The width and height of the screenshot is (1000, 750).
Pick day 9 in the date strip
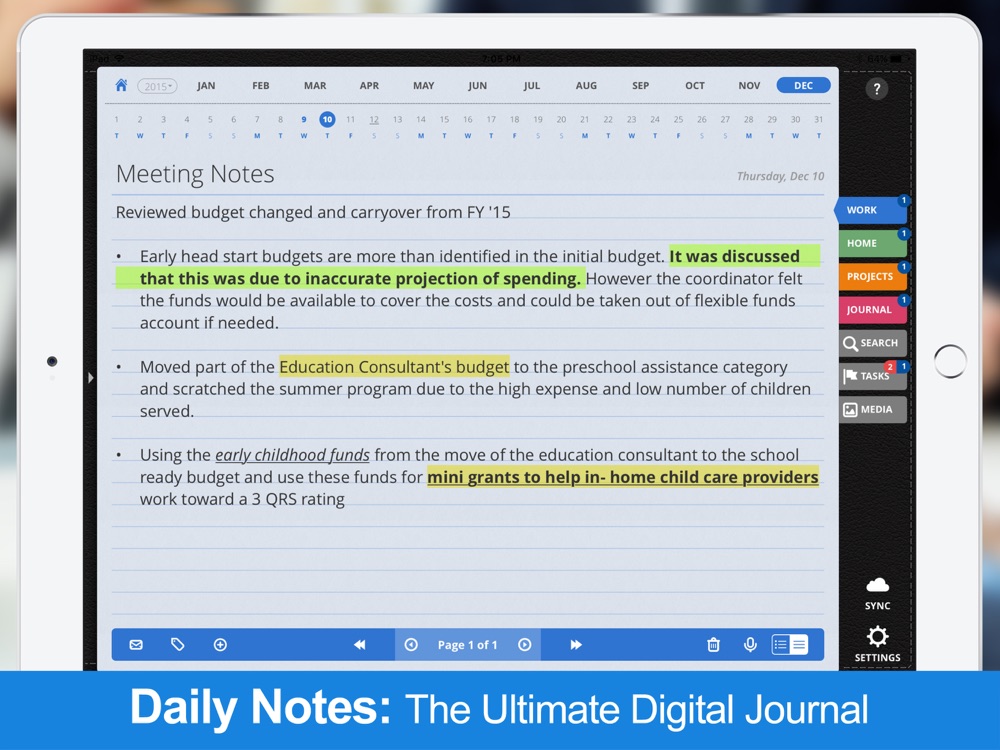point(304,119)
